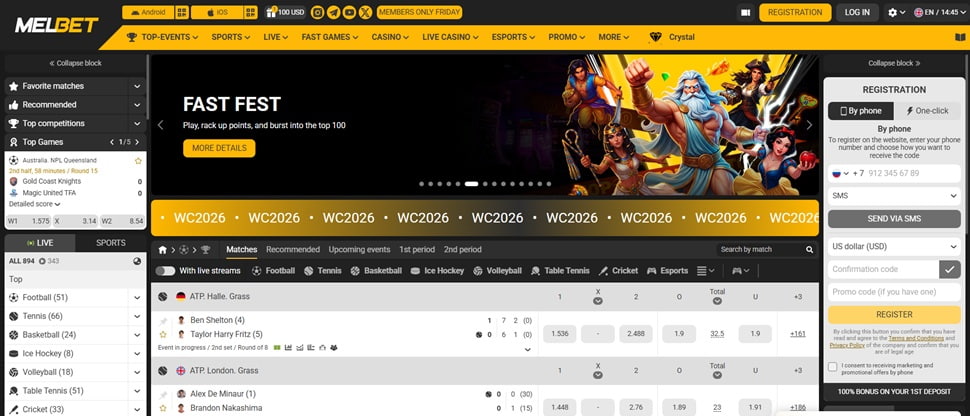Favorite Taylor Harry Fritz match star

tap(163, 334)
